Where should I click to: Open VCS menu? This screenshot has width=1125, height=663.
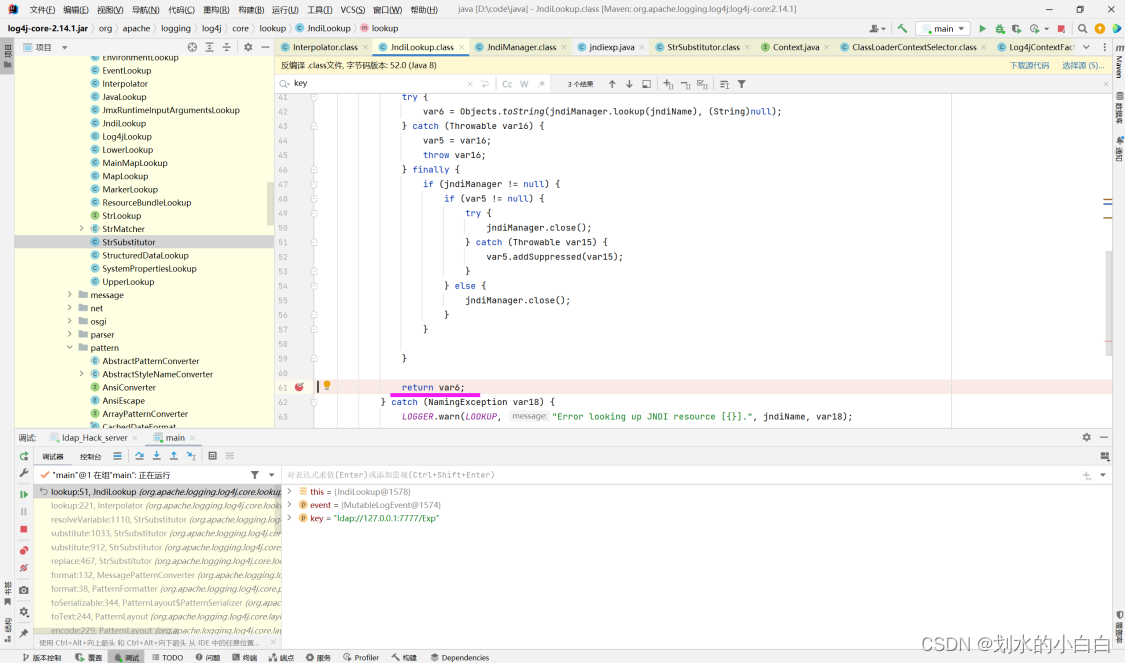[x=352, y=10]
